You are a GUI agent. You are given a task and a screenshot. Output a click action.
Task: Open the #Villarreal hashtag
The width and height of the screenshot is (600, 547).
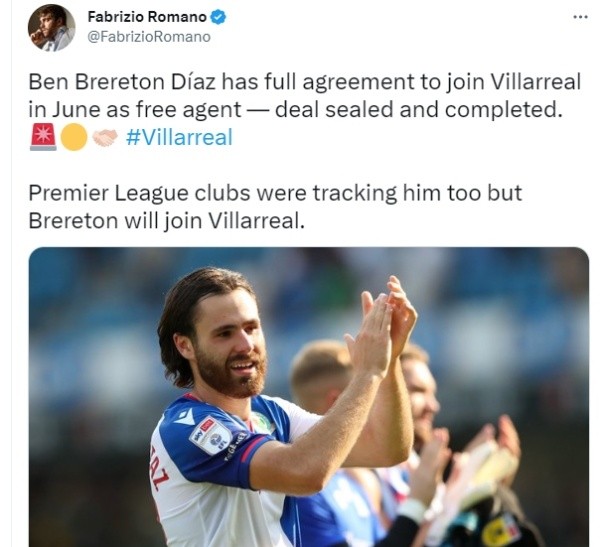point(179,137)
